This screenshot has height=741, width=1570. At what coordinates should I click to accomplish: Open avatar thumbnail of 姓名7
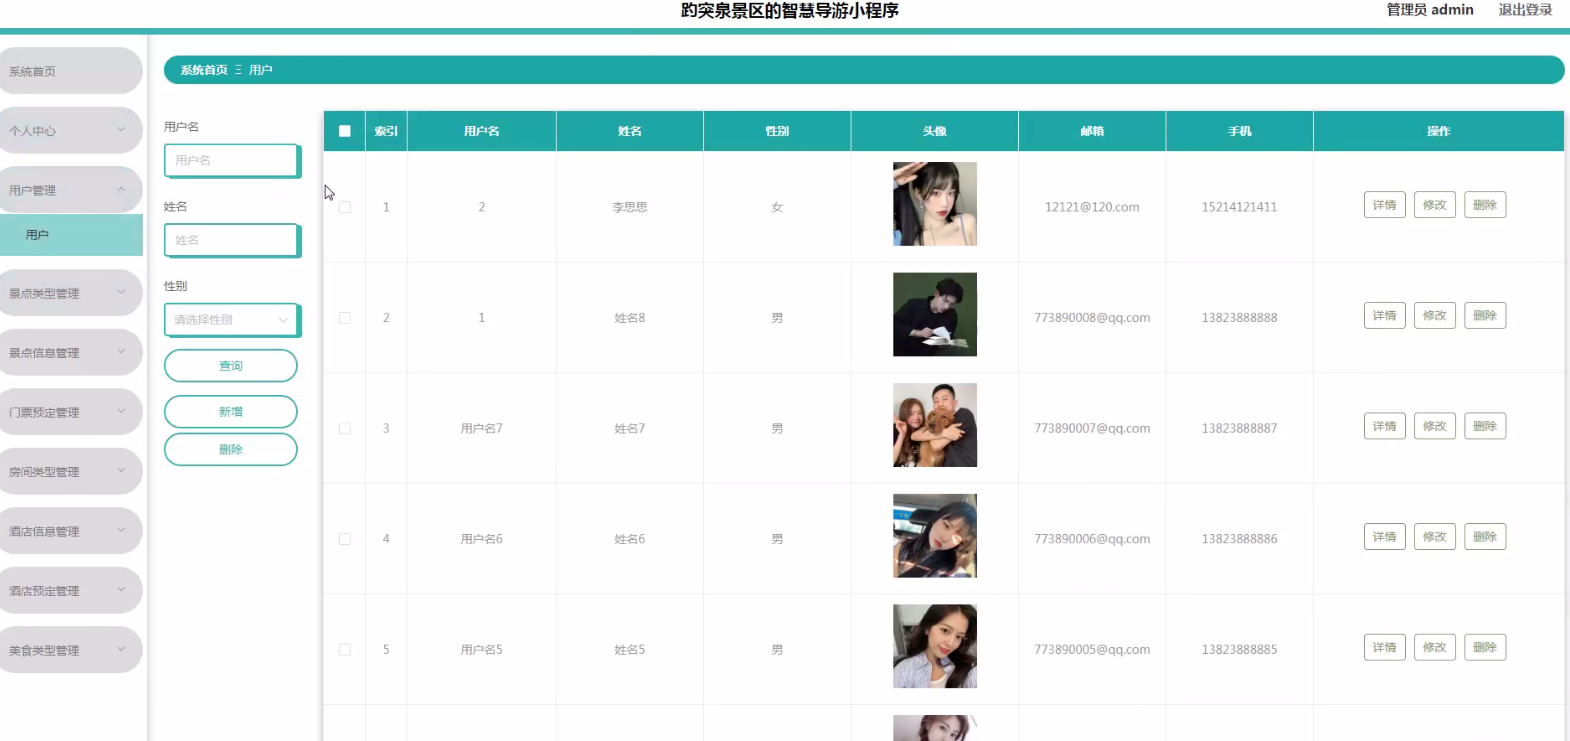click(935, 425)
